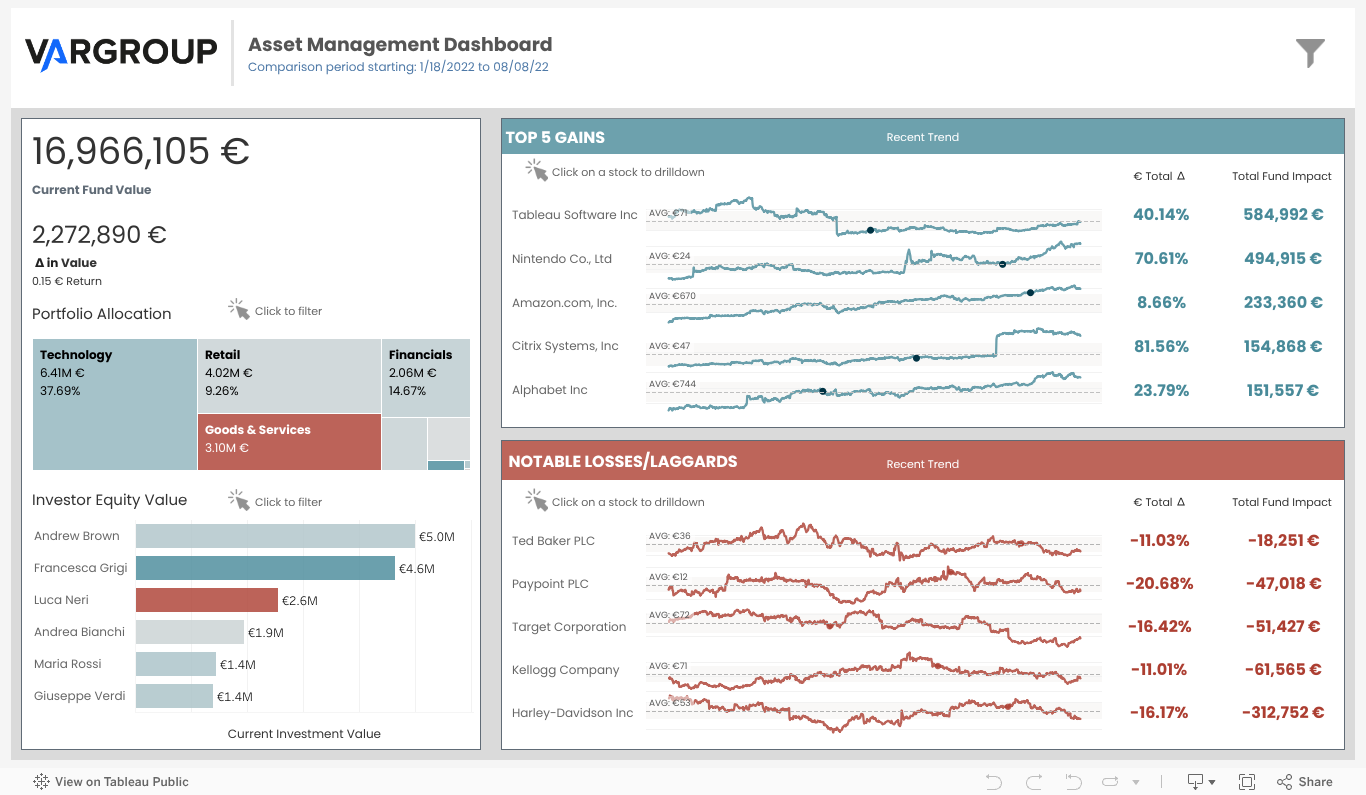This screenshot has height=795, width=1366.
Task: Click the Amazon.com trend dot marker
Action: click(x=1030, y=292)
